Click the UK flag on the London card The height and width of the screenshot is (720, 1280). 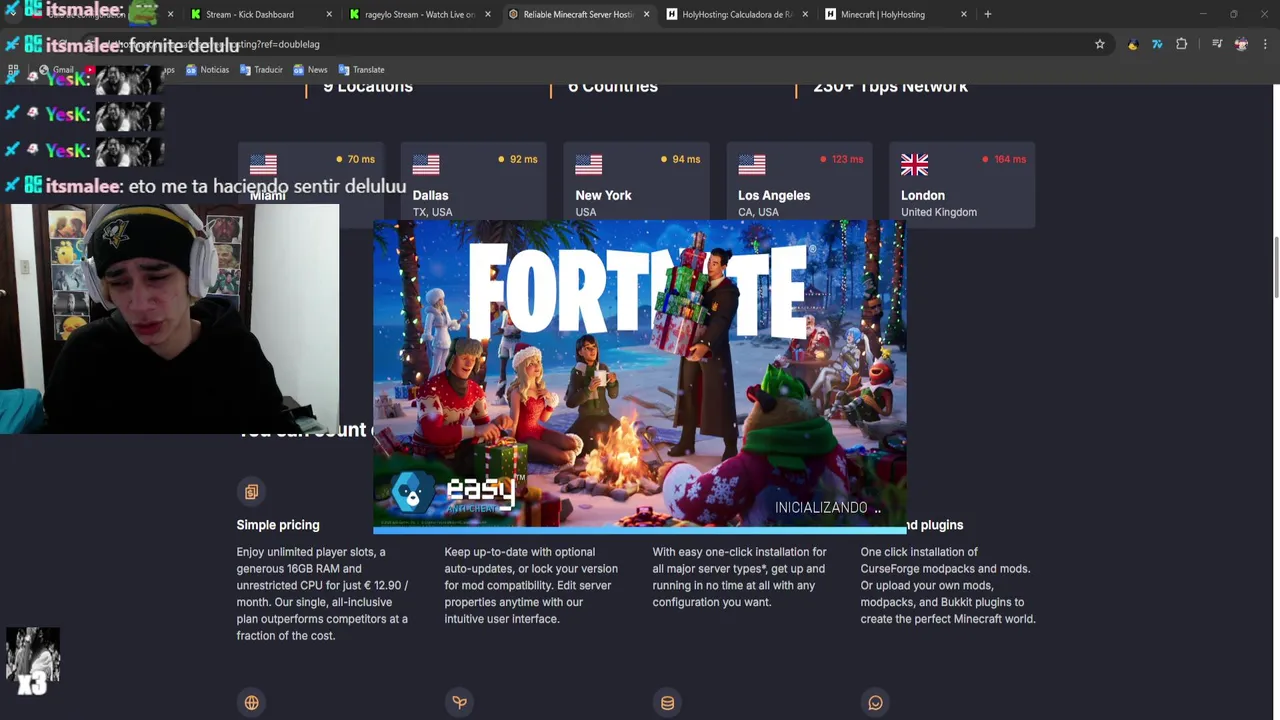[x=915, y=164]
